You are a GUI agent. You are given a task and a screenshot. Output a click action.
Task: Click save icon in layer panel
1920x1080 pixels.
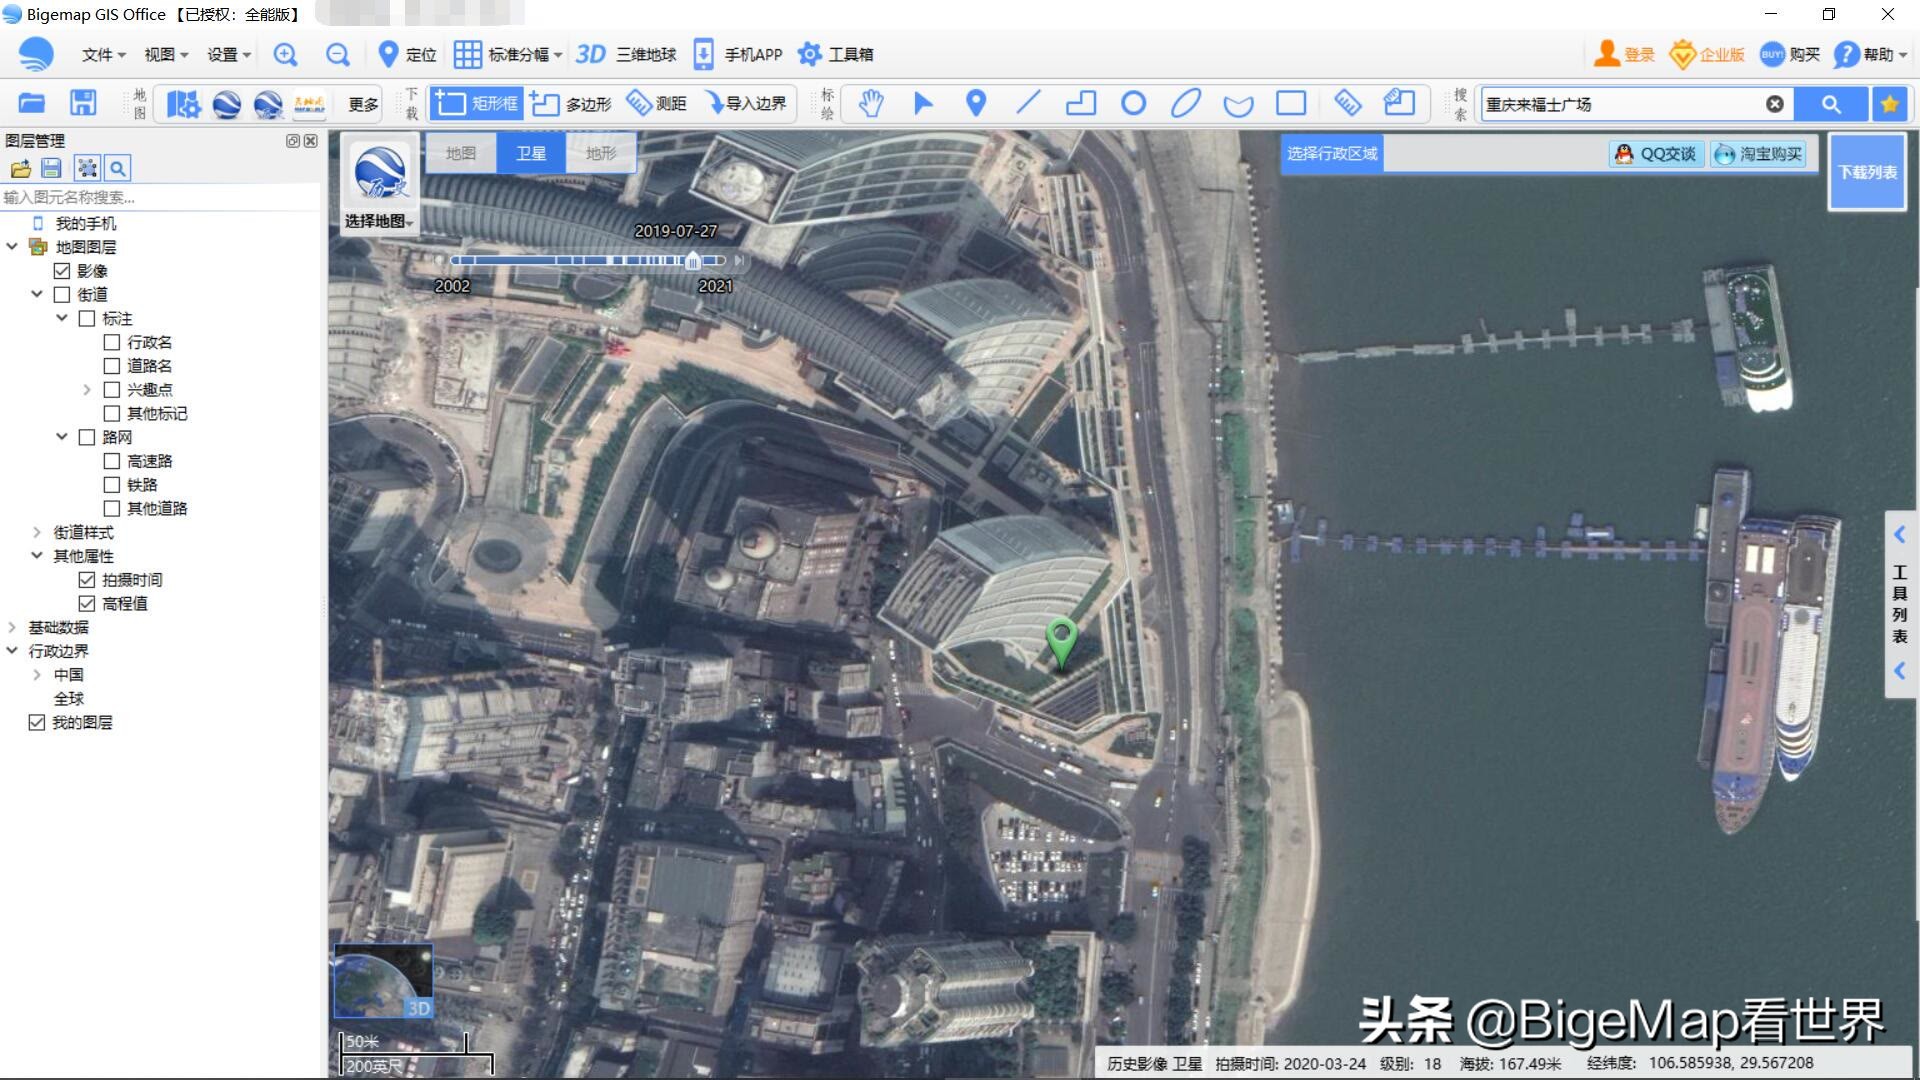(x=52, y=168)
